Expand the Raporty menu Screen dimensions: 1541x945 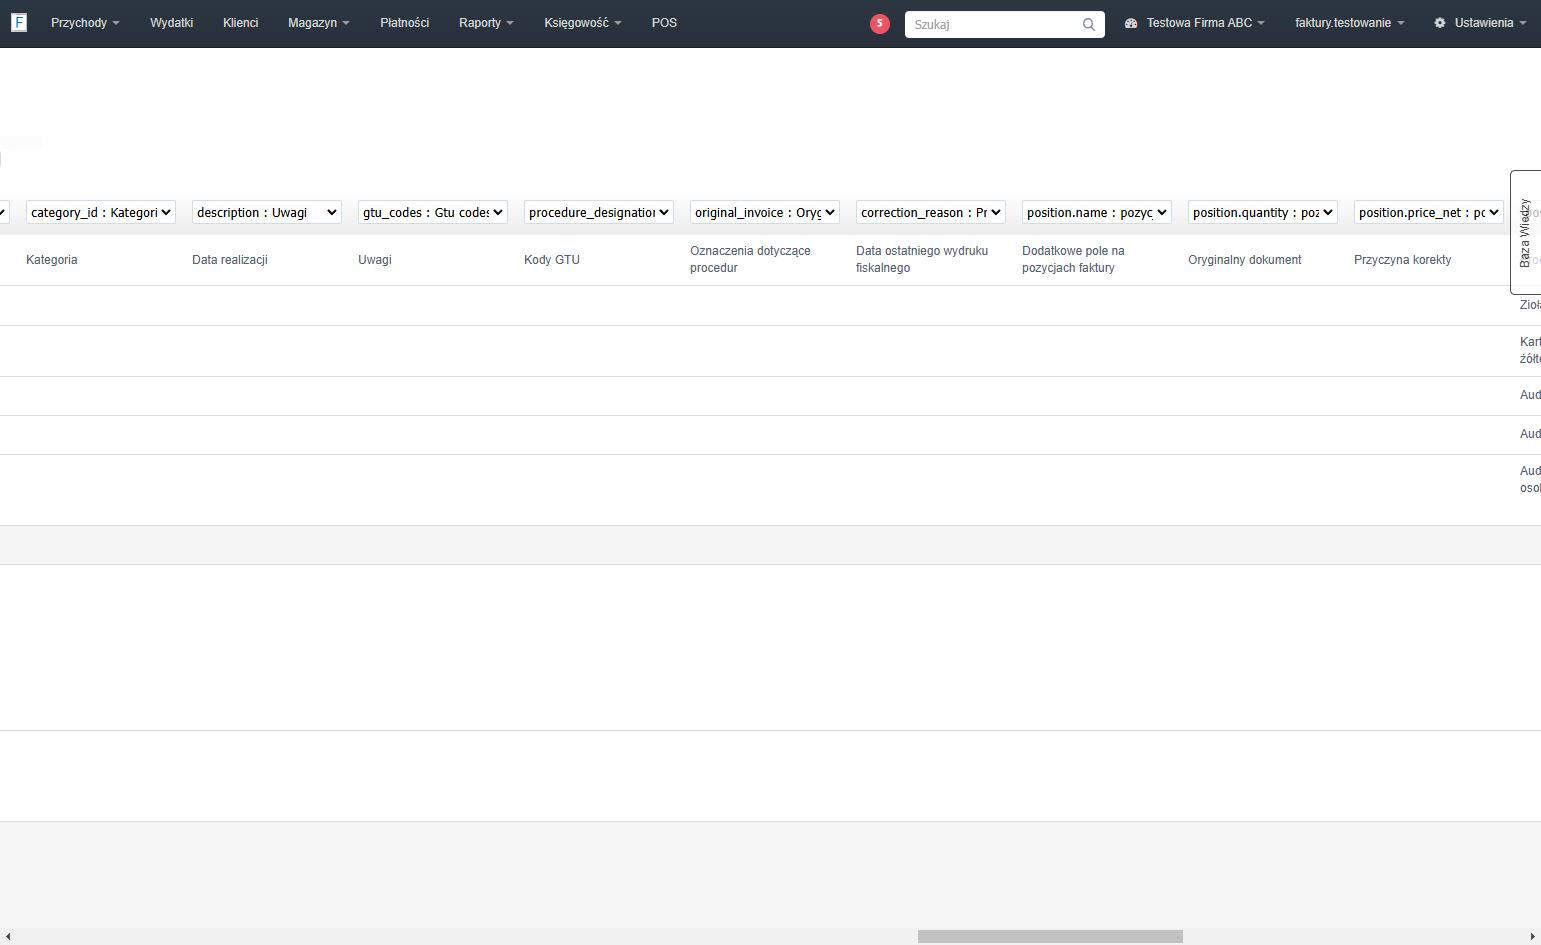tap(486, 23)
